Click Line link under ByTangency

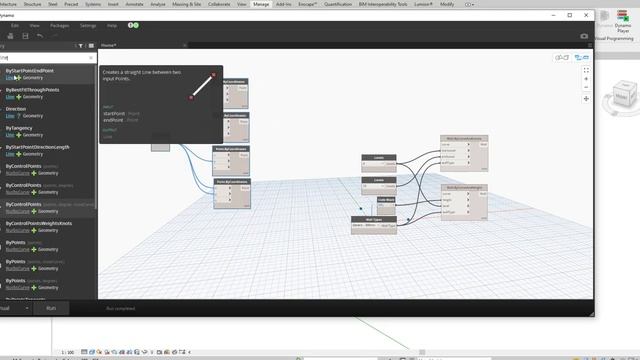point(10,135)
